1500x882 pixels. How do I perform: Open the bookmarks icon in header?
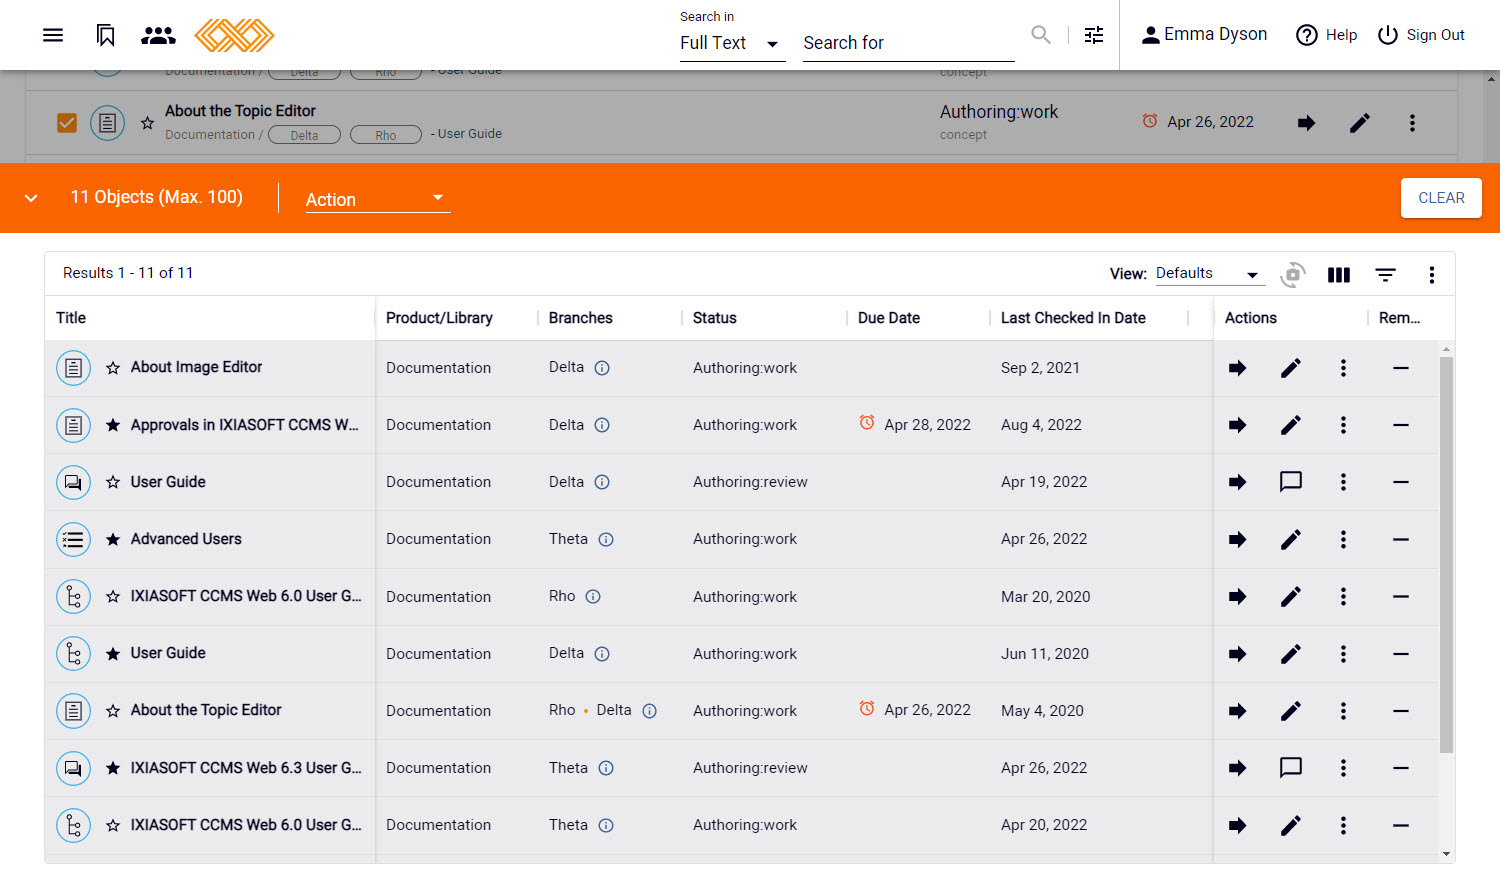pos(105,35)
